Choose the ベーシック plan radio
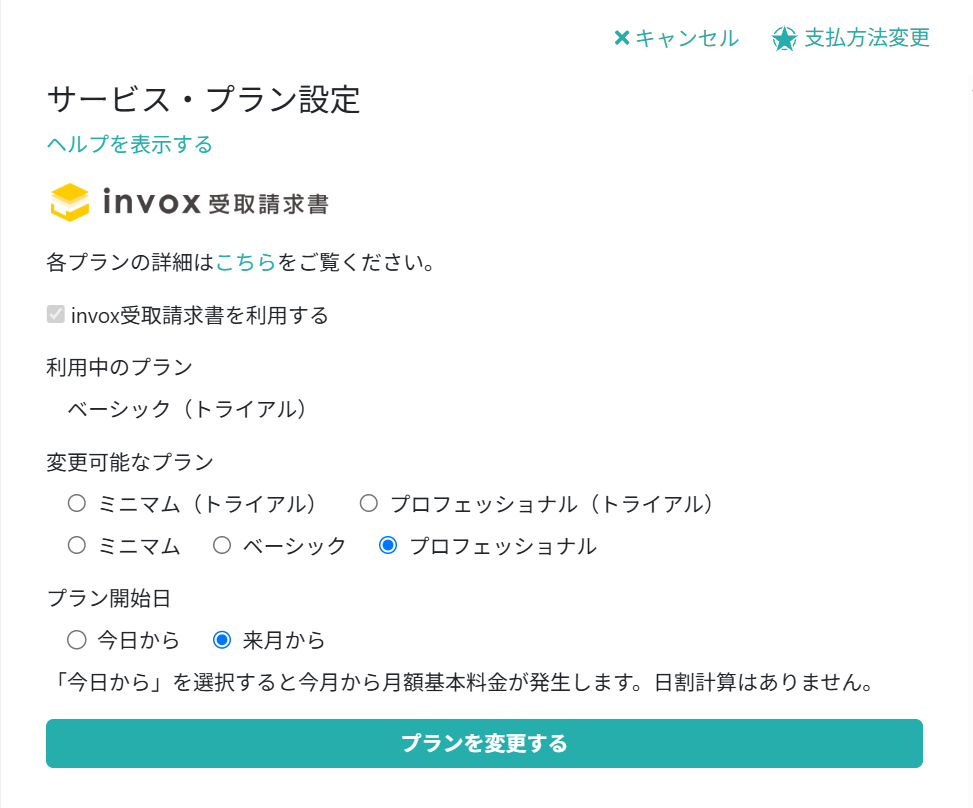The width and height of the screenshot is (973, 808). 222,545
